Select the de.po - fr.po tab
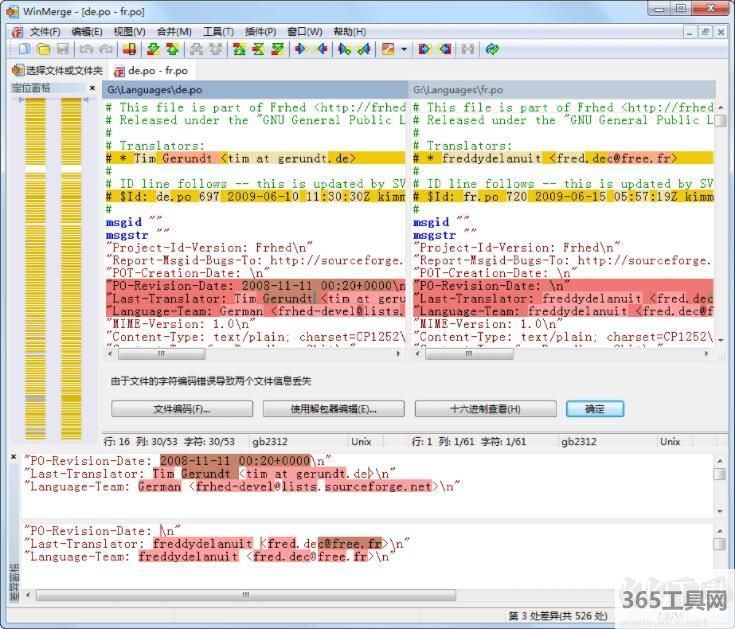Screen dimensions: 735x629 click(151, 71)
